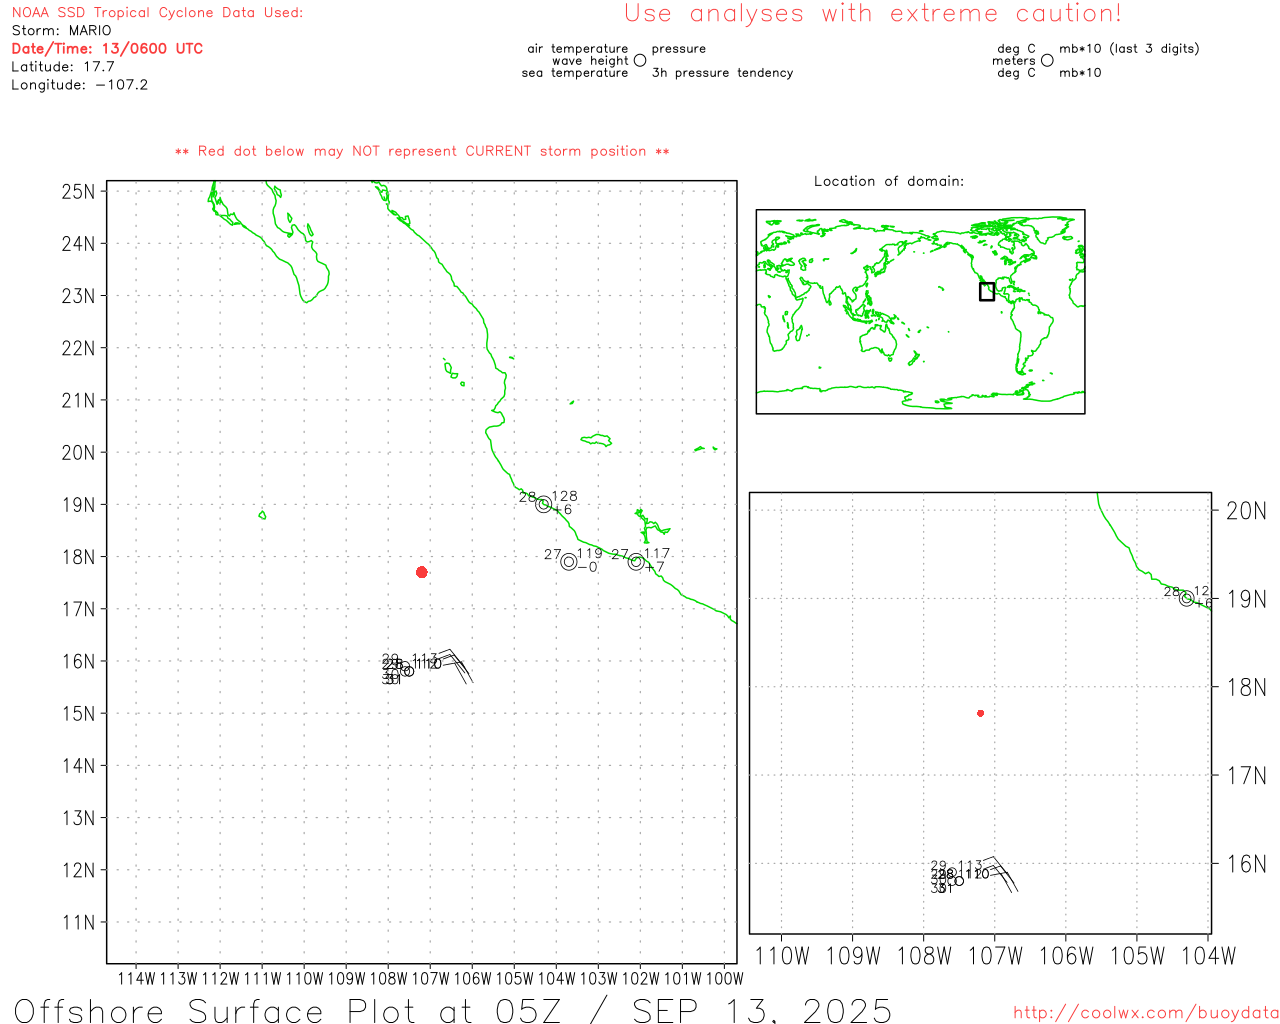Click the 110W label on inset map
Image resolution: width=1280 pixels, height=1024 pixels.
coord(782,956)
